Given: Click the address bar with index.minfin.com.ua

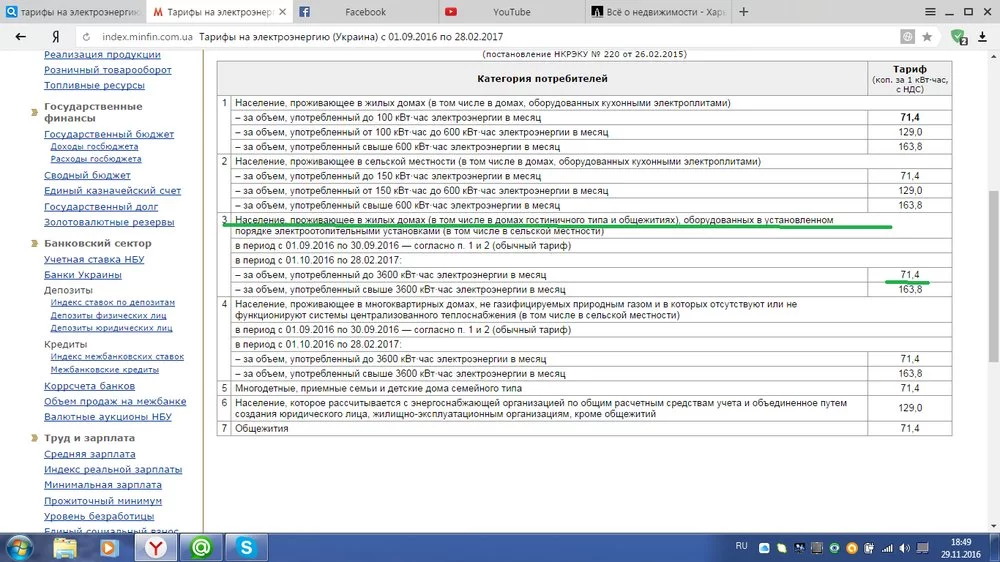Looking at the screenshot, I should (x=485, y=37).
